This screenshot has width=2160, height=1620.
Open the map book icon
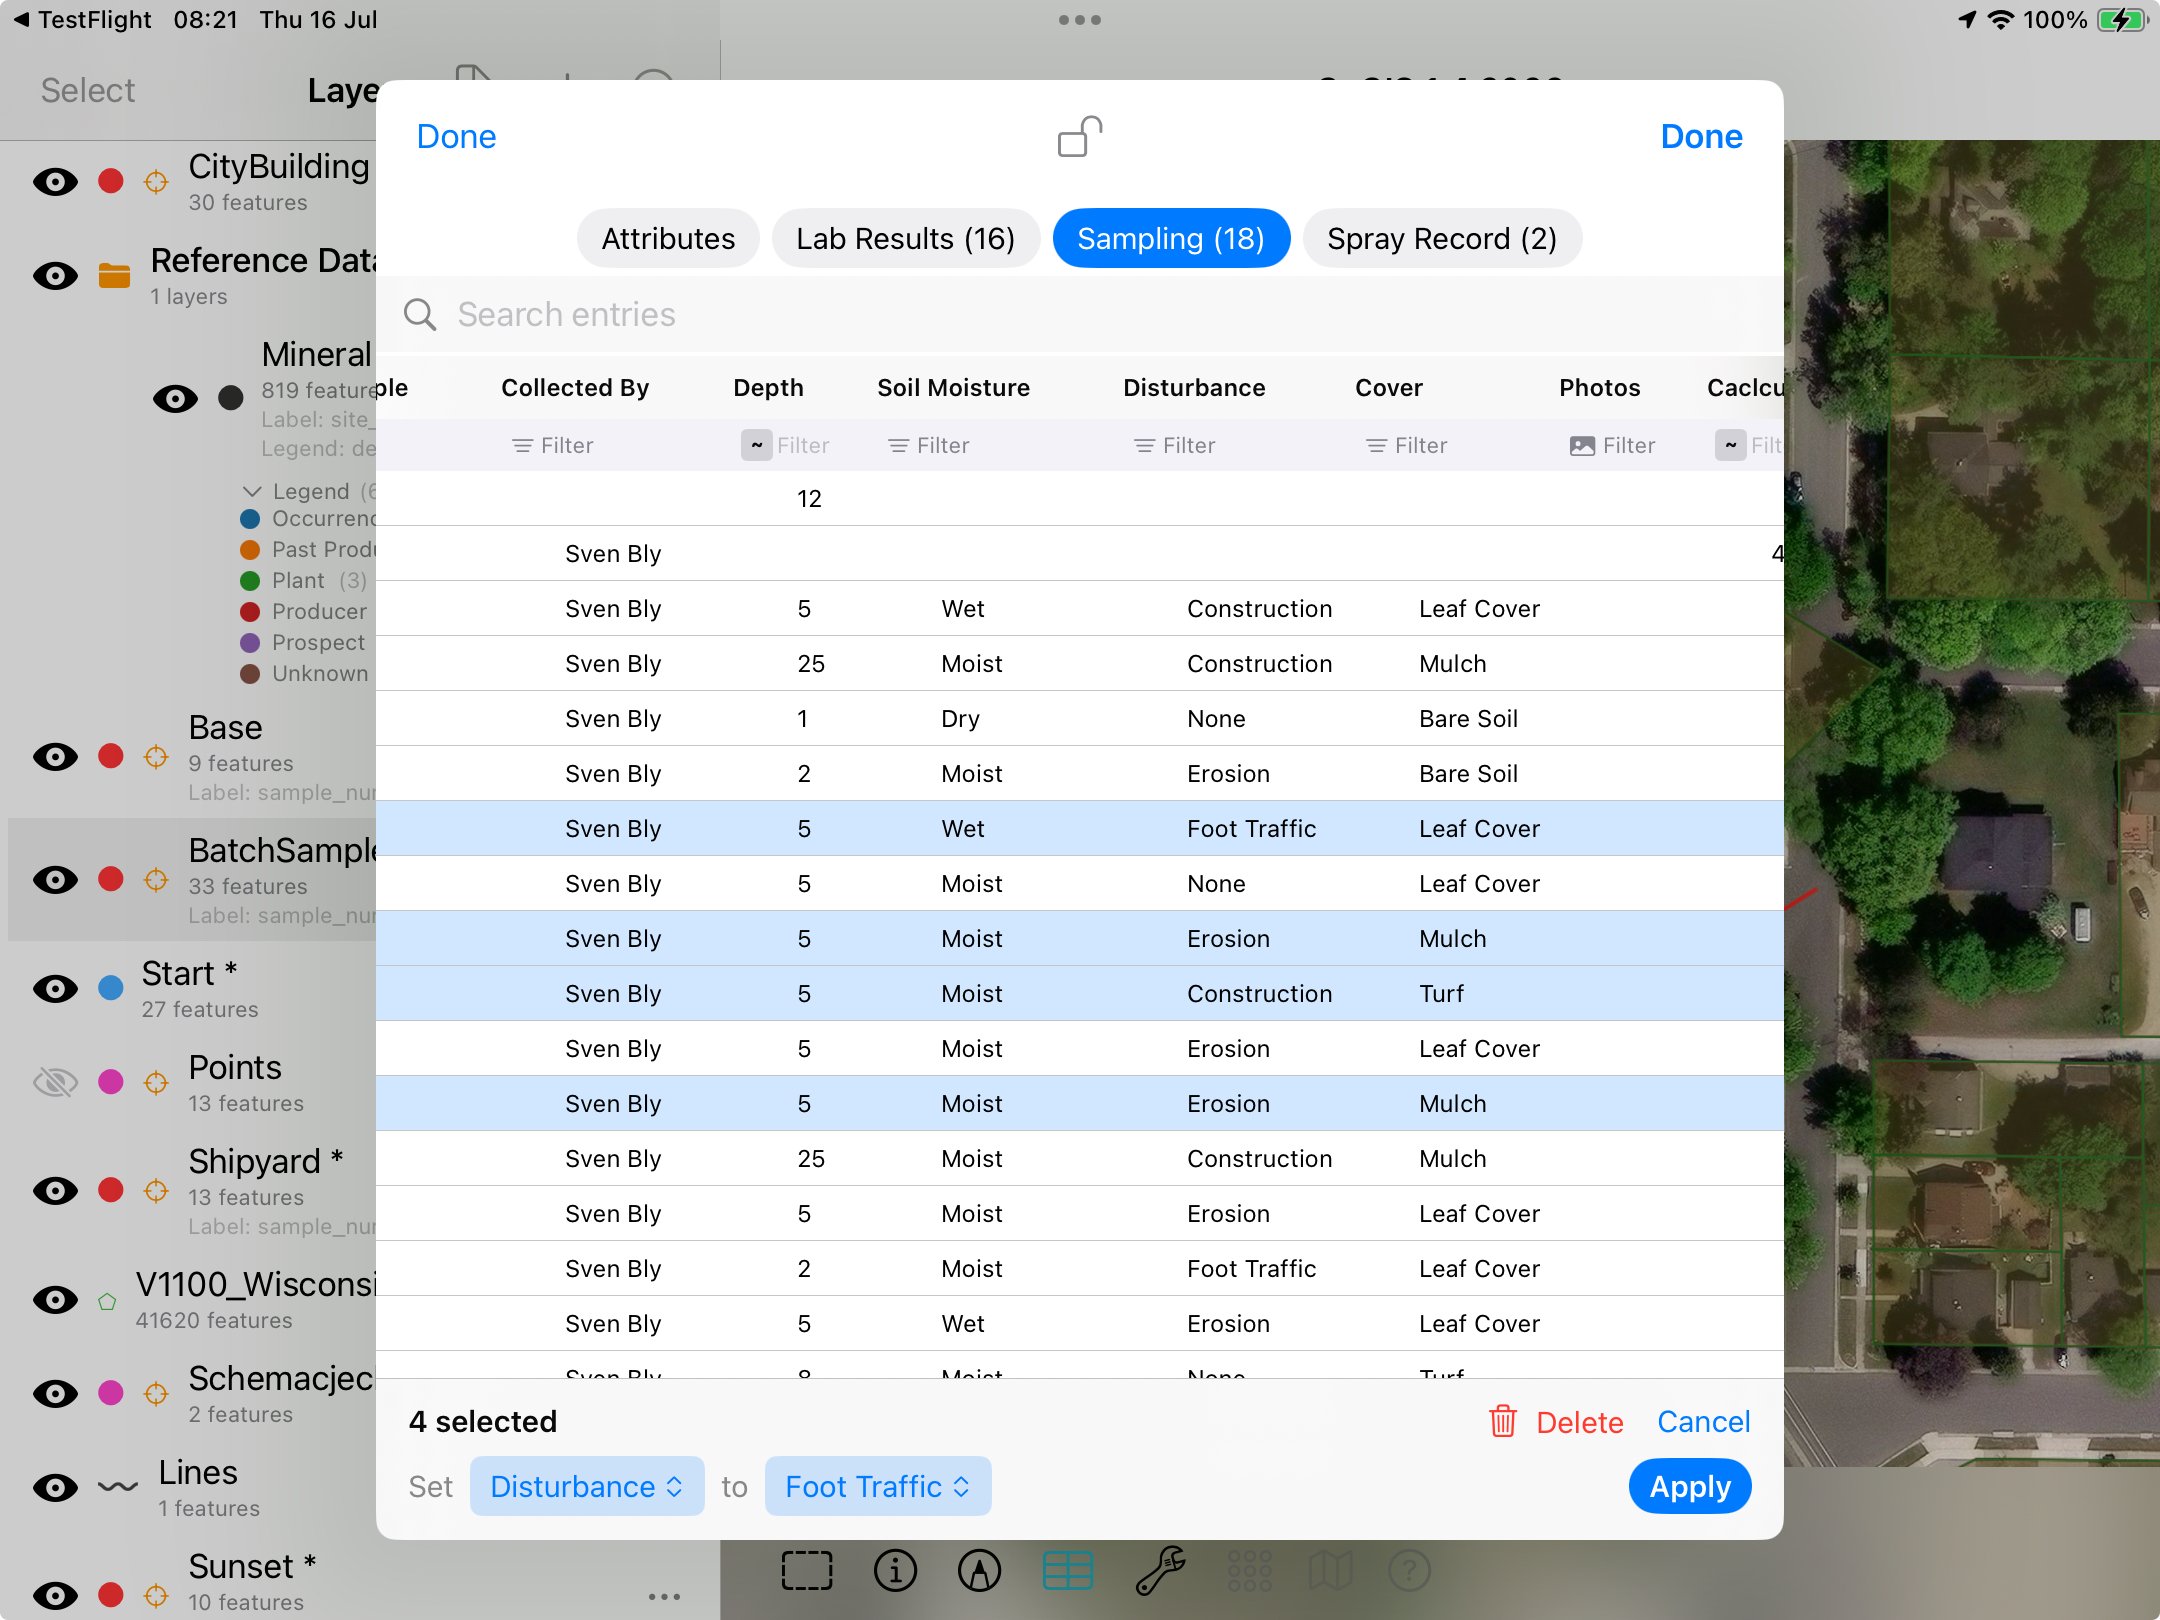coord(1330,1570)
